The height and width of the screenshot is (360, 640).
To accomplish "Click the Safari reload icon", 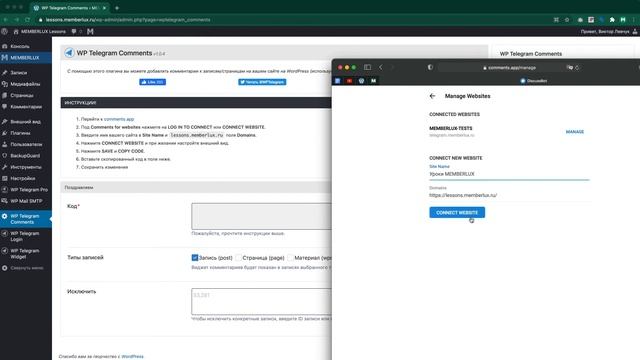I will (577, 68).
